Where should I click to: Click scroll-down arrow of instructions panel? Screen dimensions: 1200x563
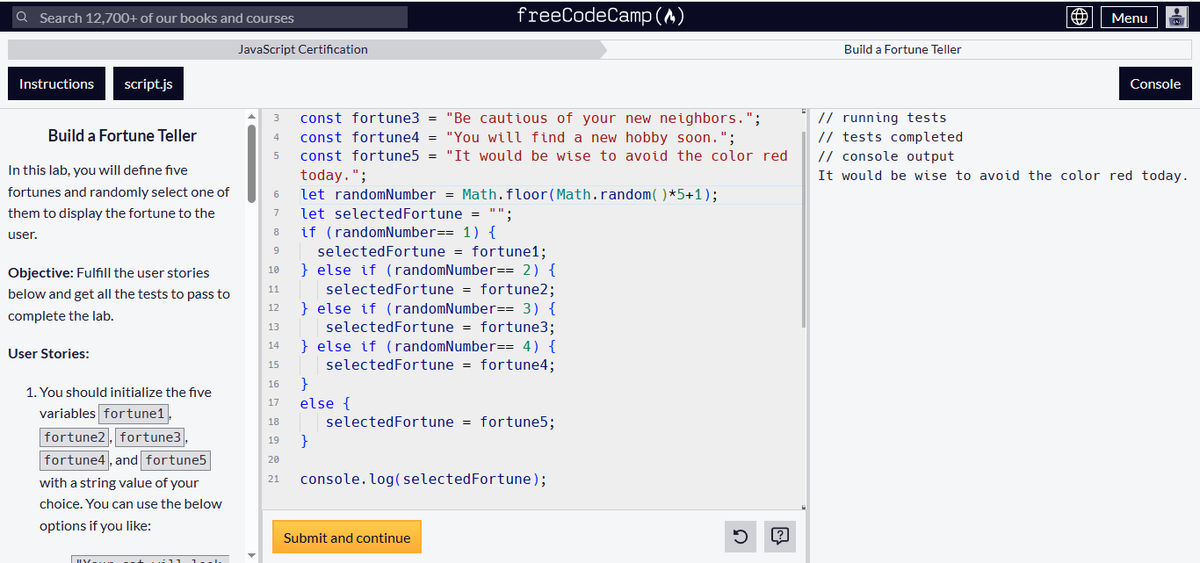point(252,555)
